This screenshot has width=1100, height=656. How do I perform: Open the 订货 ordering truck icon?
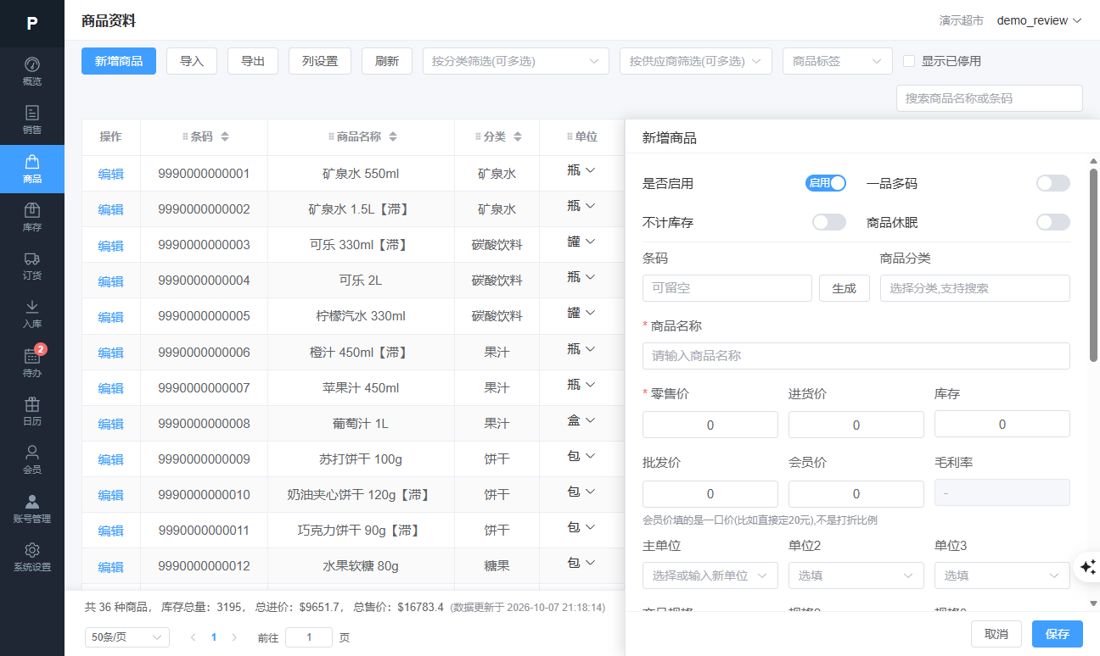32,266
